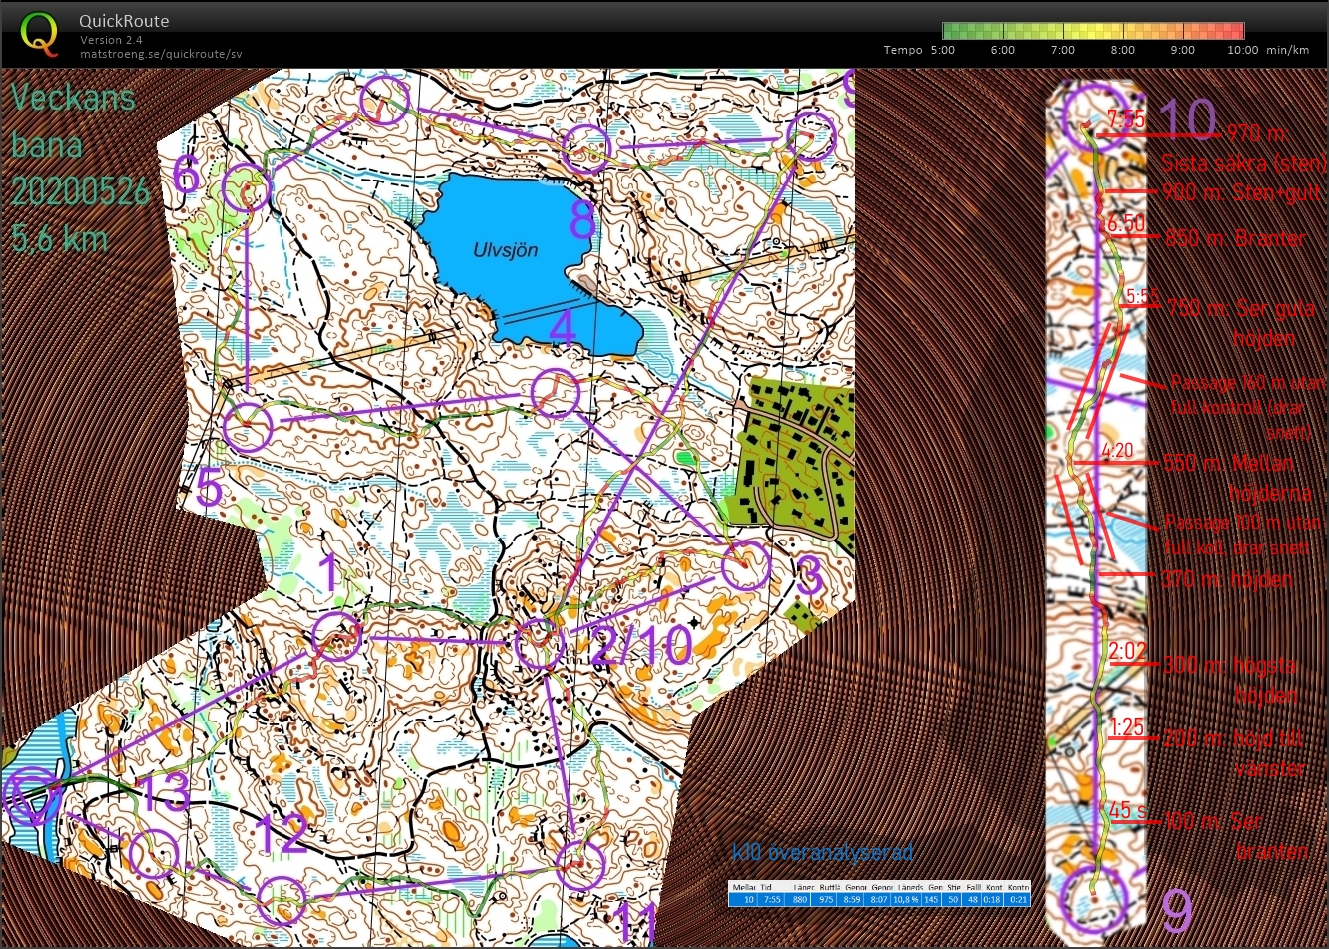The image size is (1329, 949).
Task: Click the "20200526" date text
Action: pos(80,190)
